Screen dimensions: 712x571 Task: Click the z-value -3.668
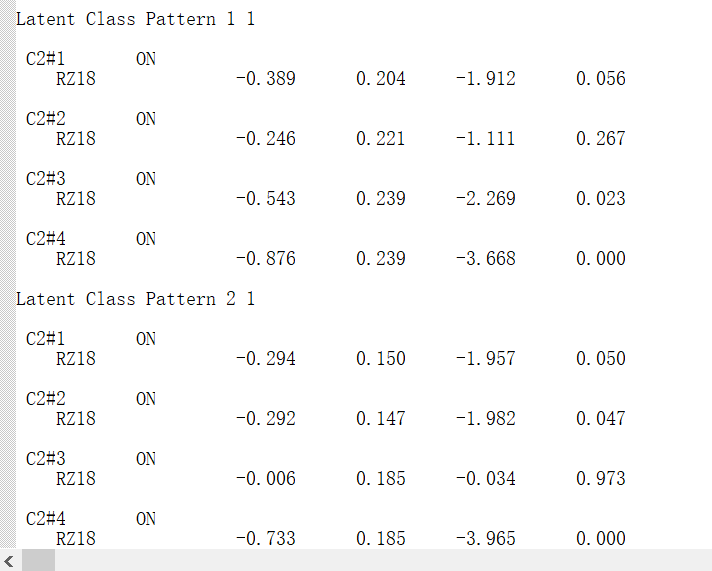(485, 259)
